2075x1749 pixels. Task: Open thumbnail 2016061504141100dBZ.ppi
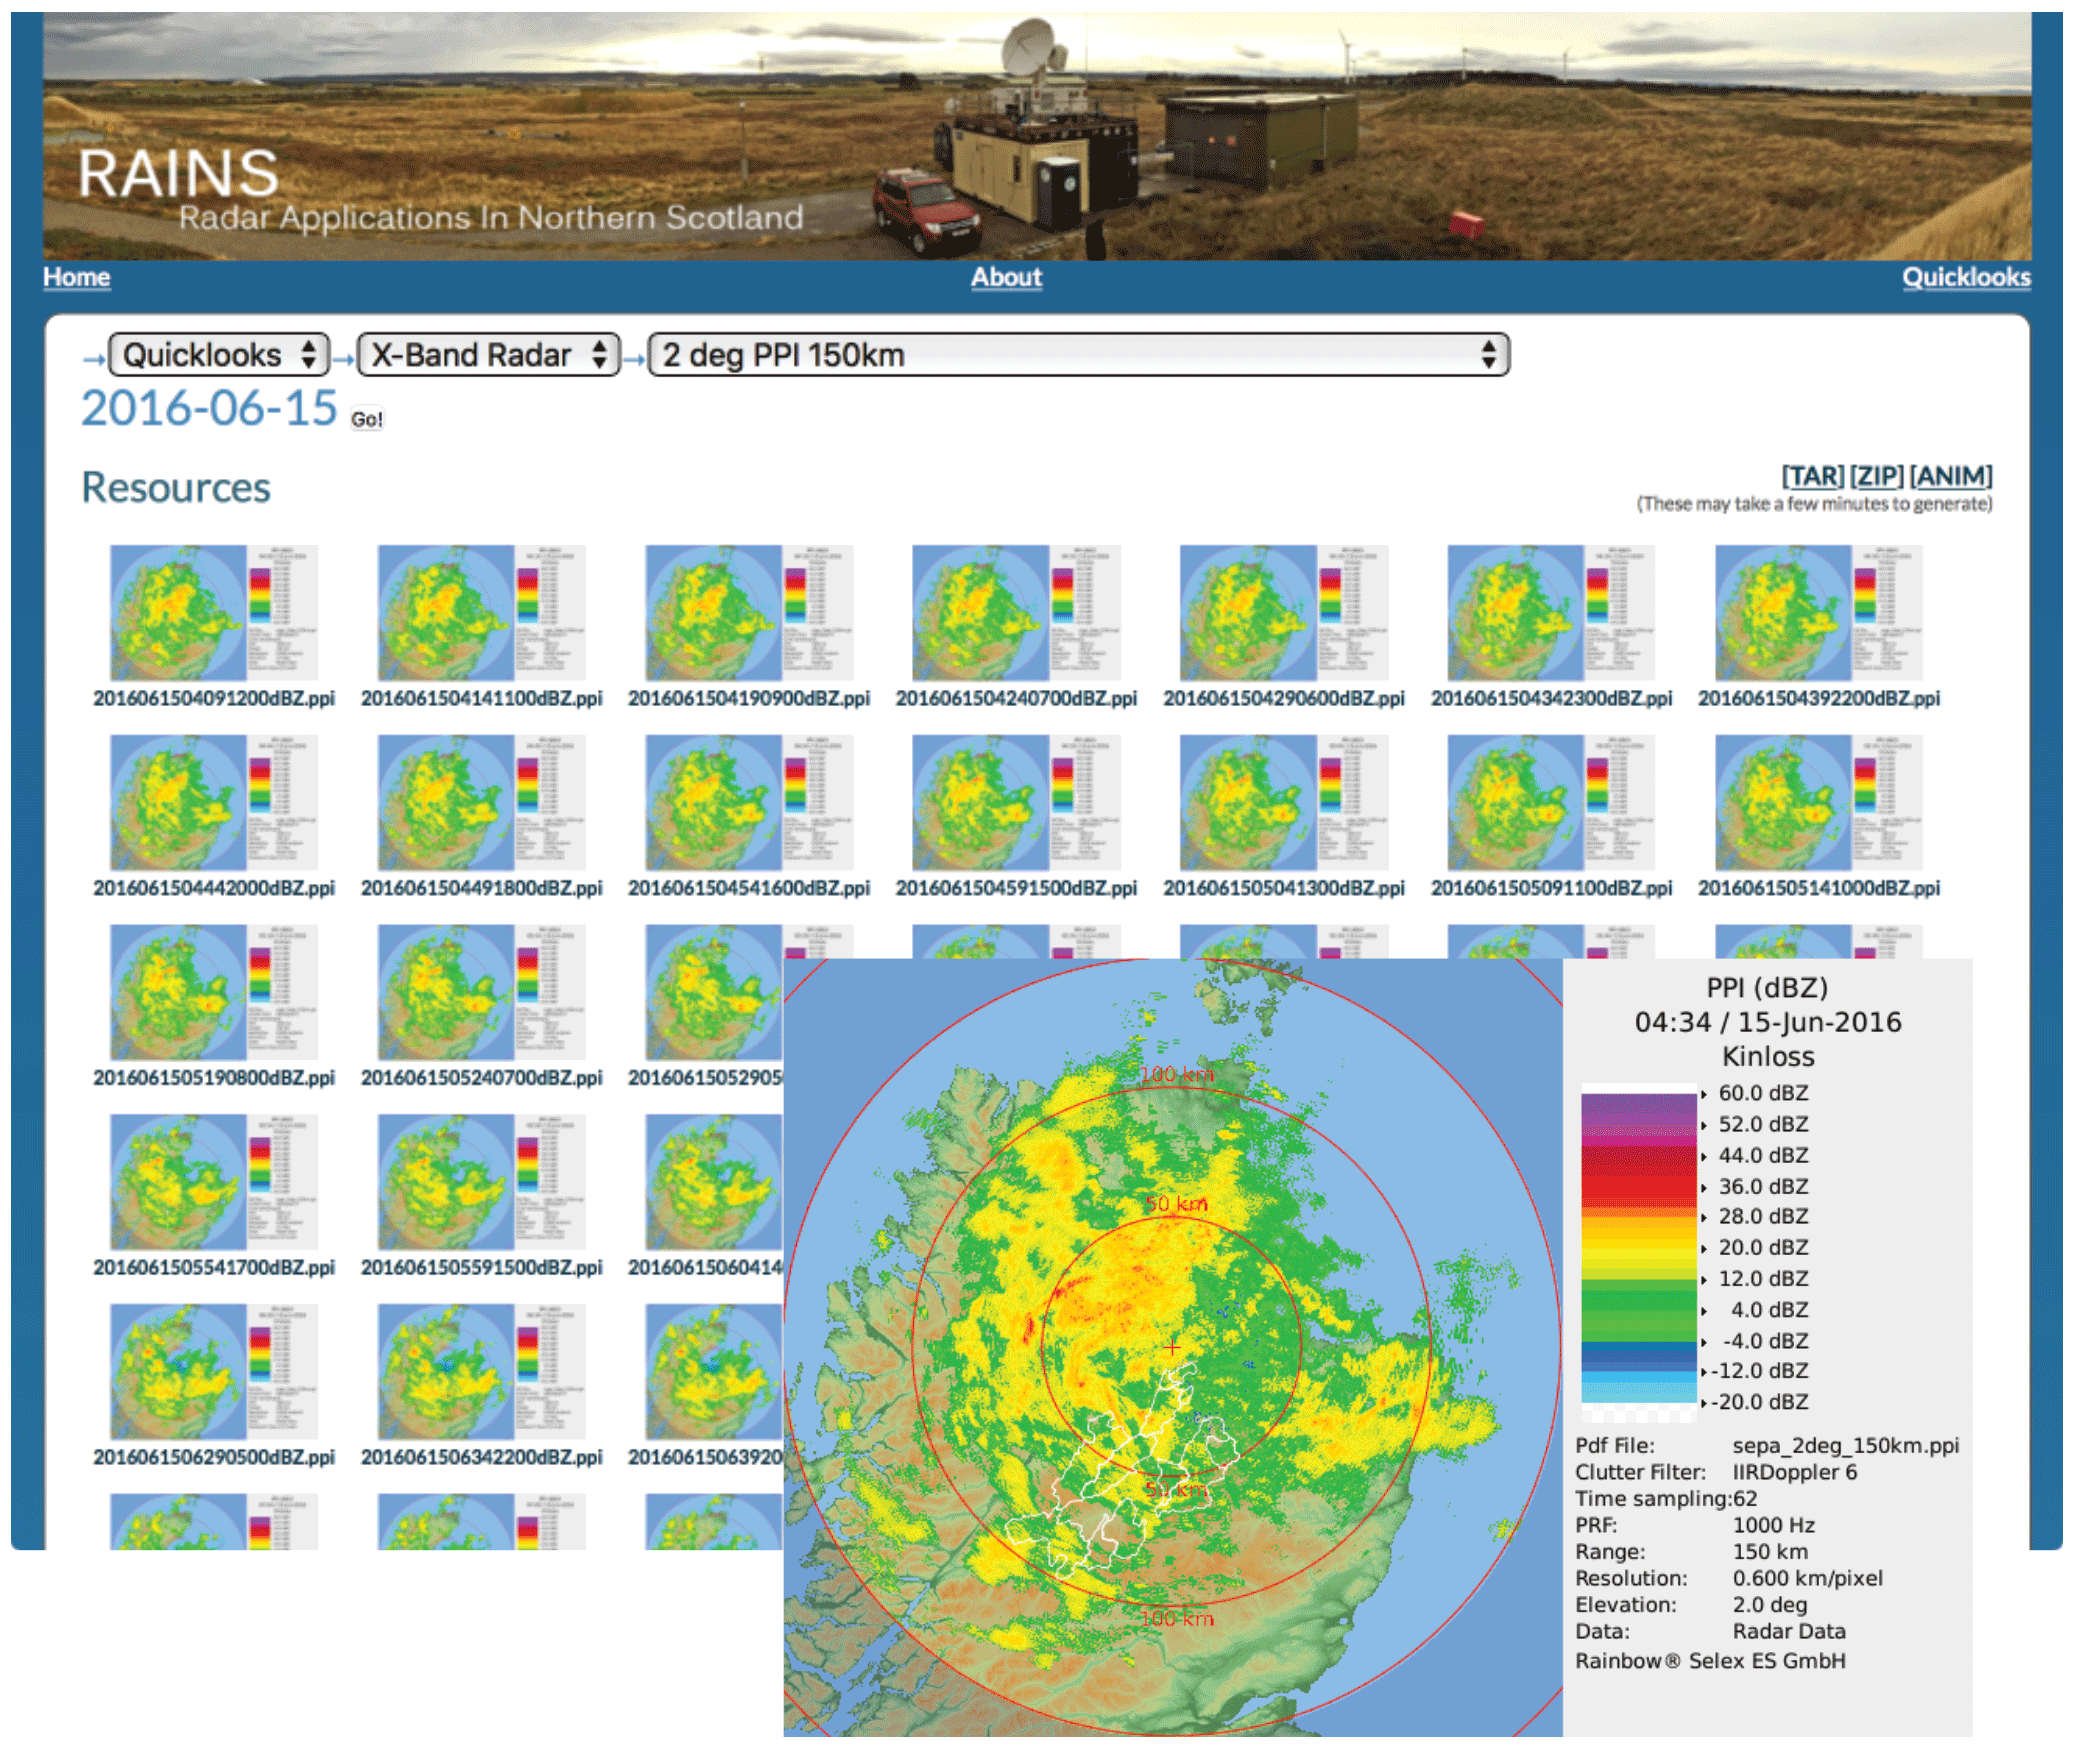click(x=481, y=613)
